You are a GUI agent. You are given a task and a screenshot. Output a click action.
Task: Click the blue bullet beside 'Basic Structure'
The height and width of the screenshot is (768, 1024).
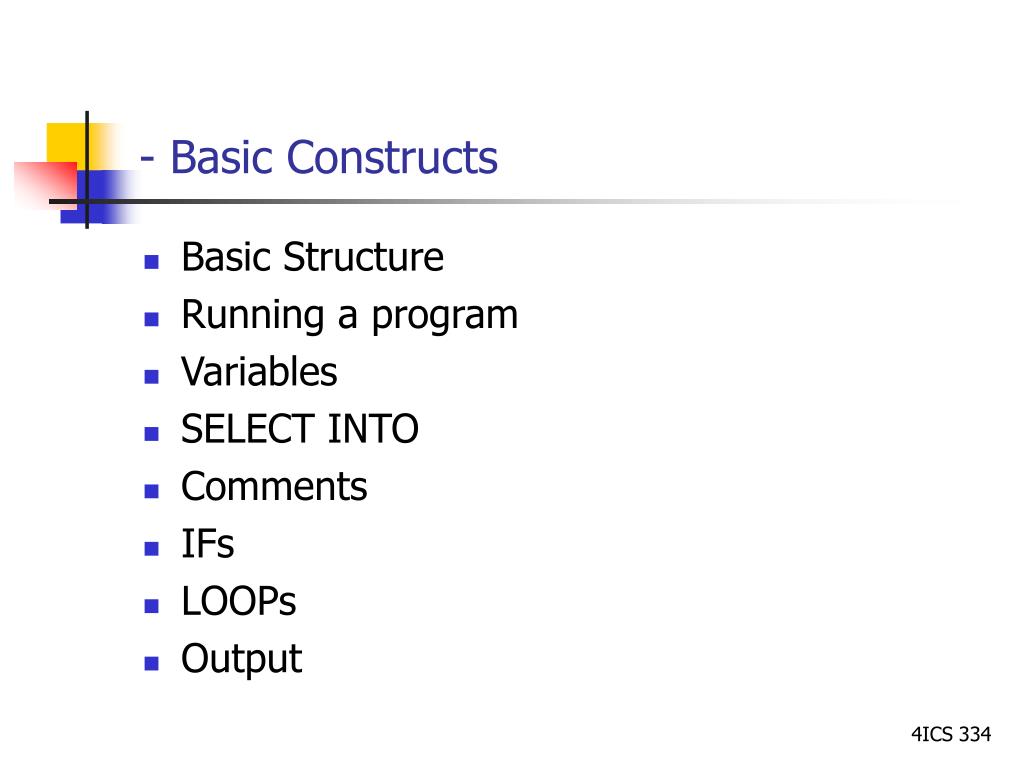pyautogui.click(x=152, y=262)
